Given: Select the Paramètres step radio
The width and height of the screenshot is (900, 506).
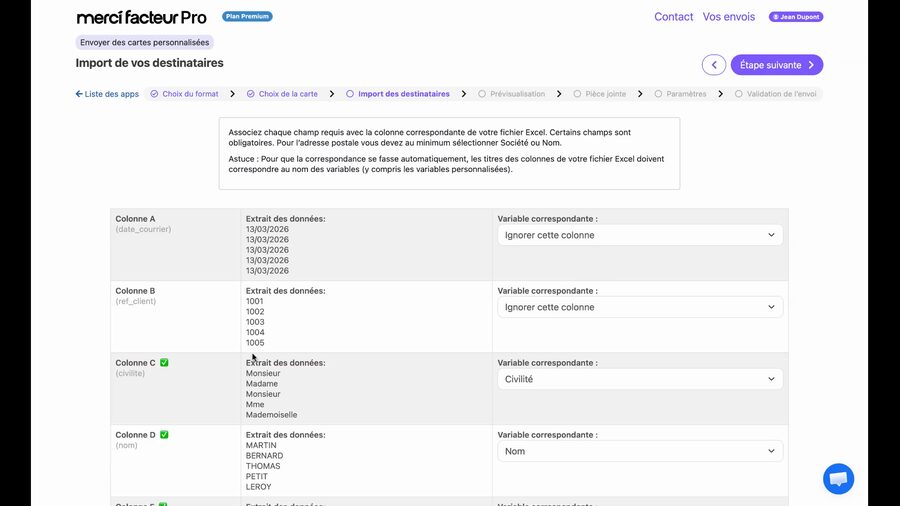Looking at the screenshot, I should tap(658, 94).
